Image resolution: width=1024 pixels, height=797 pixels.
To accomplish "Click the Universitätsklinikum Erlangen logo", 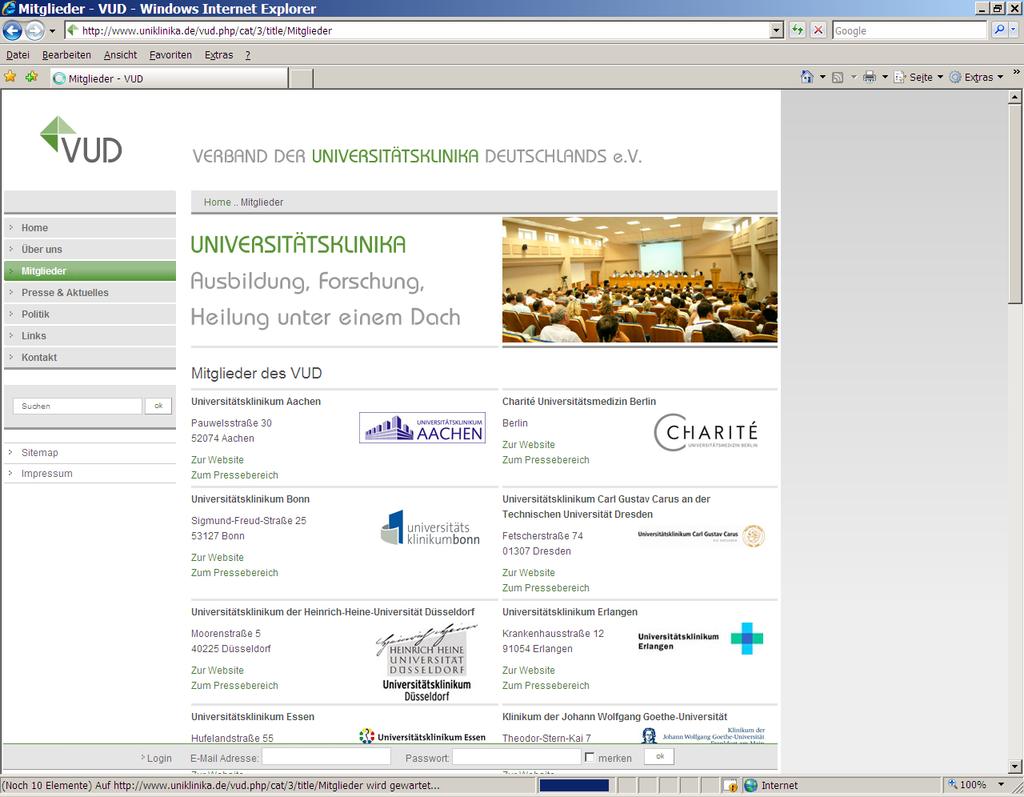I will [700, 639].
